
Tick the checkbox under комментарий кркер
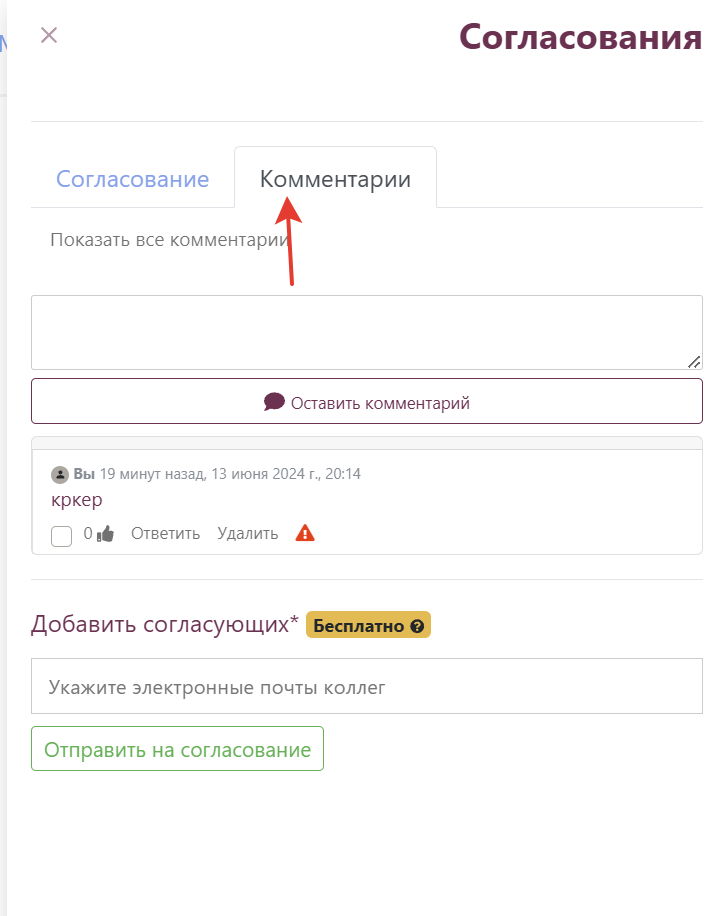61,536
